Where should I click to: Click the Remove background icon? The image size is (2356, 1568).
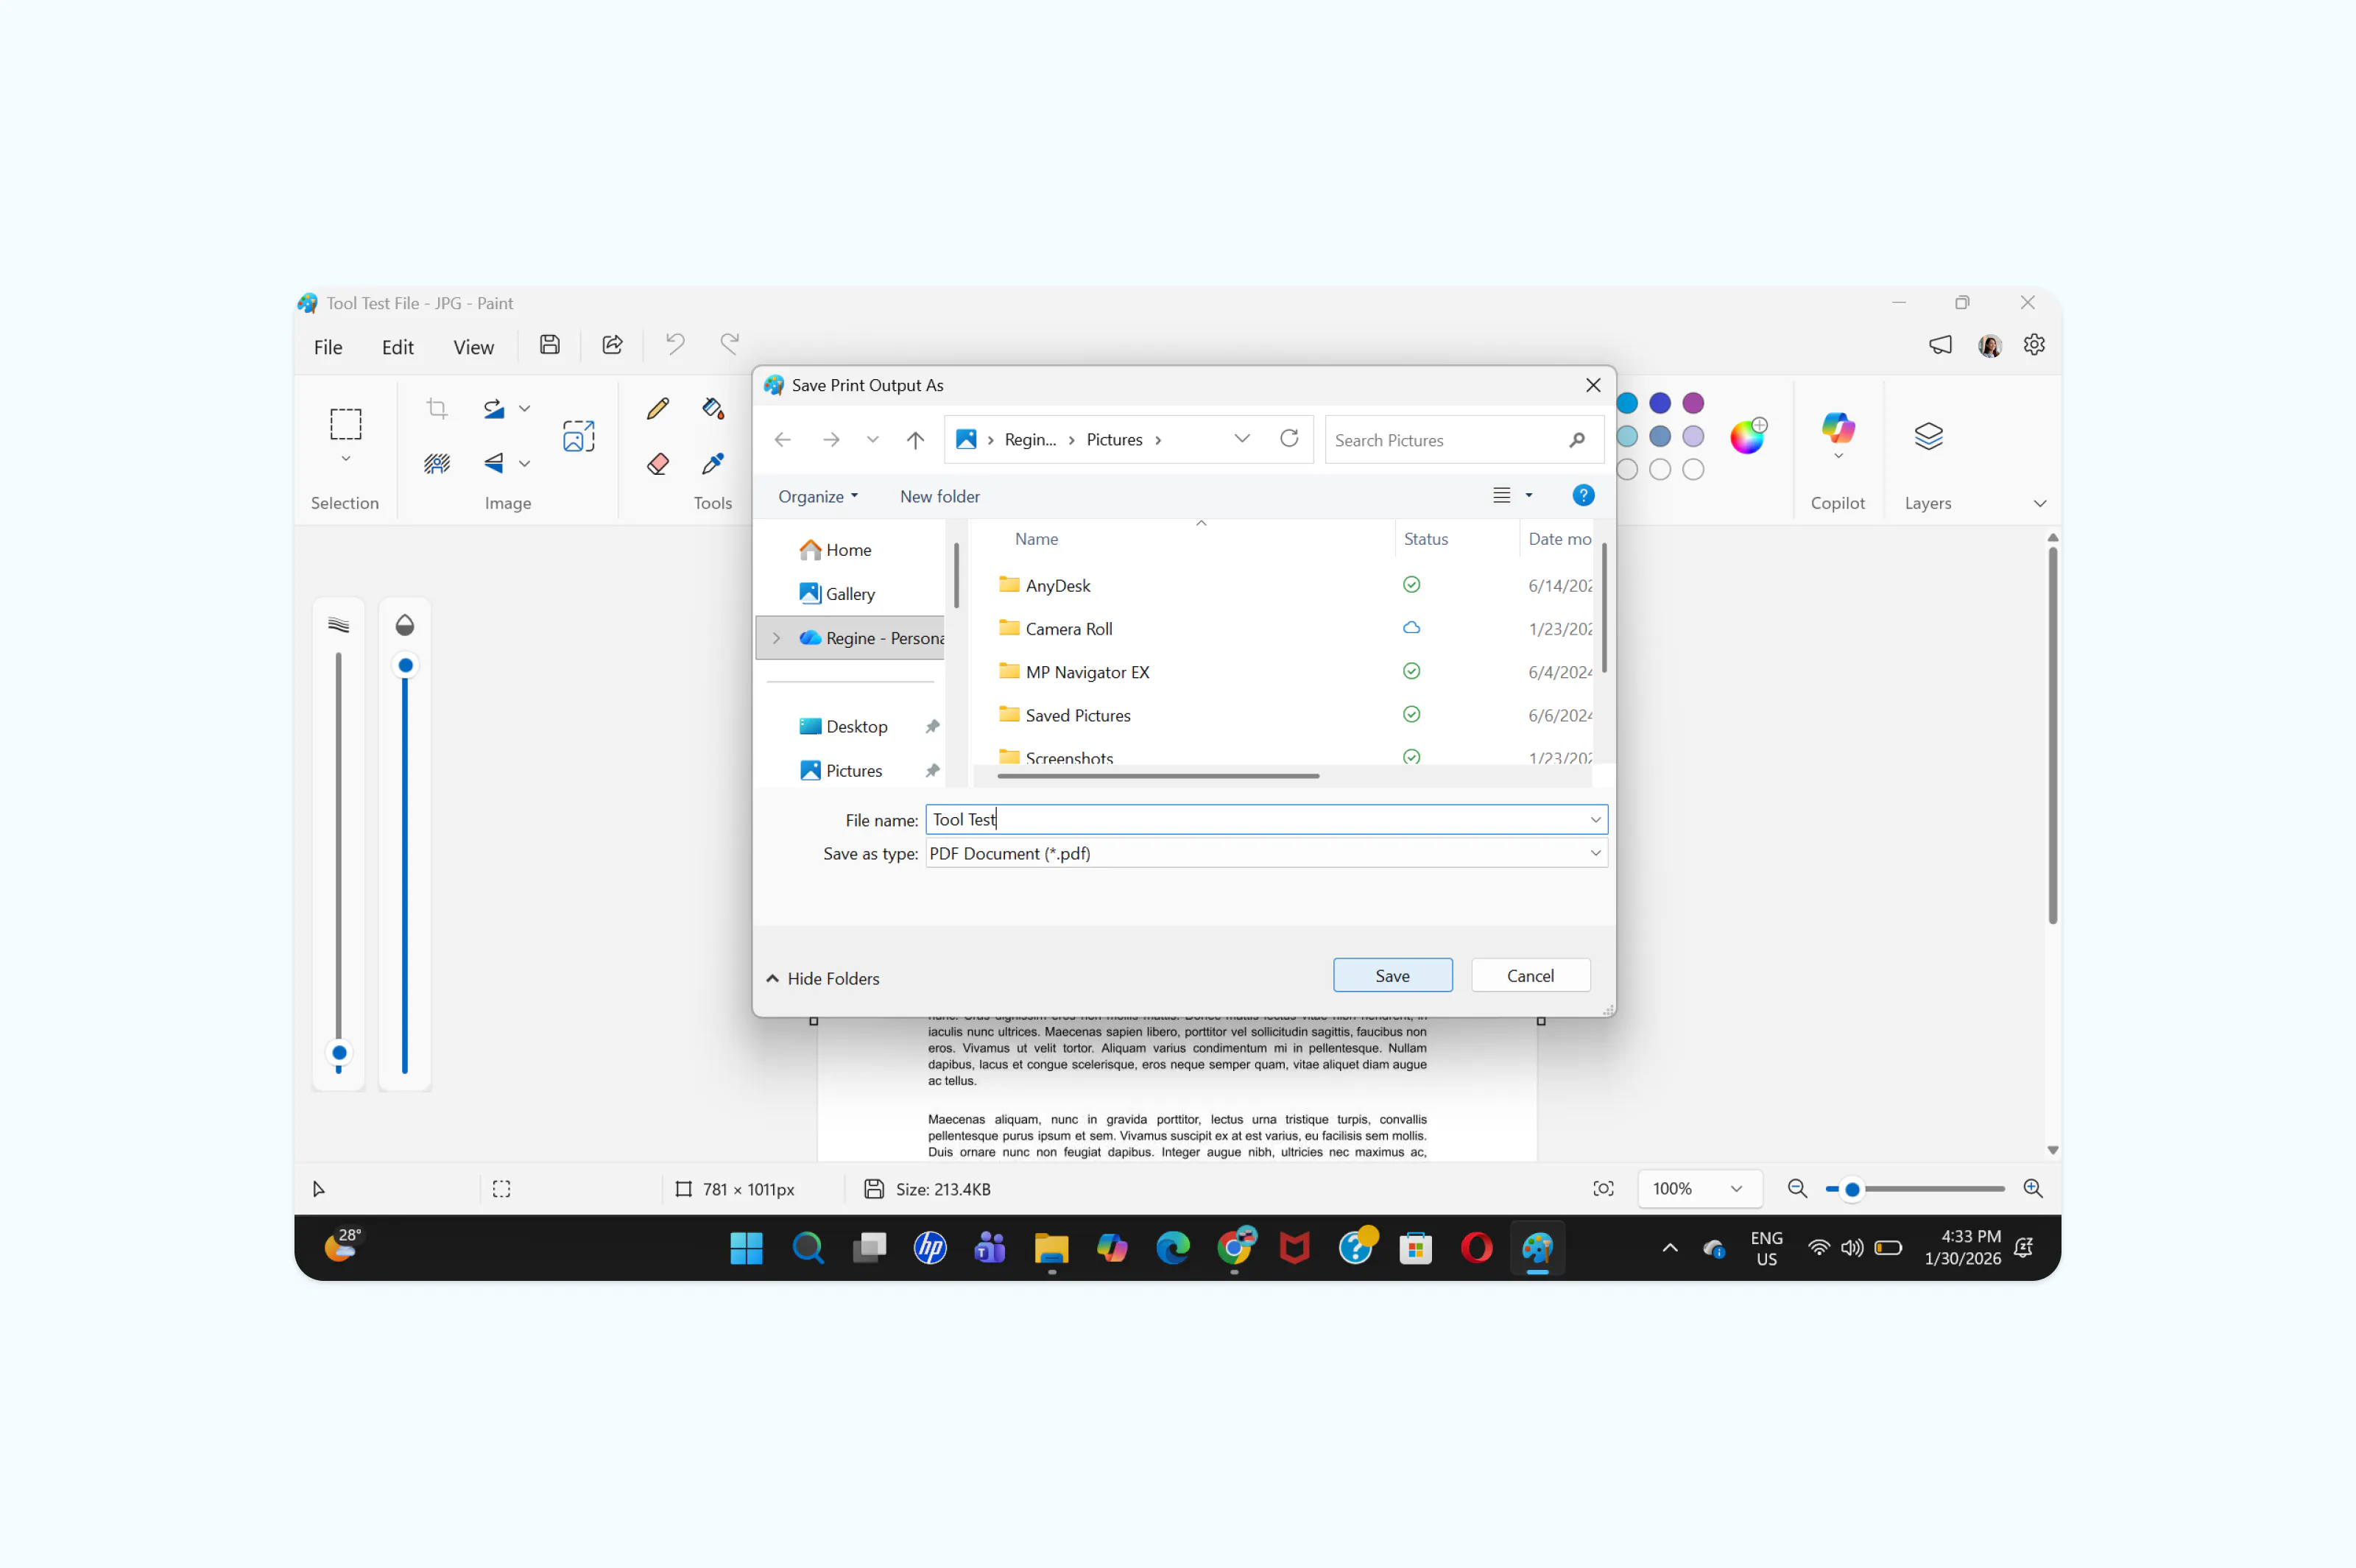(x=437, y=463)
